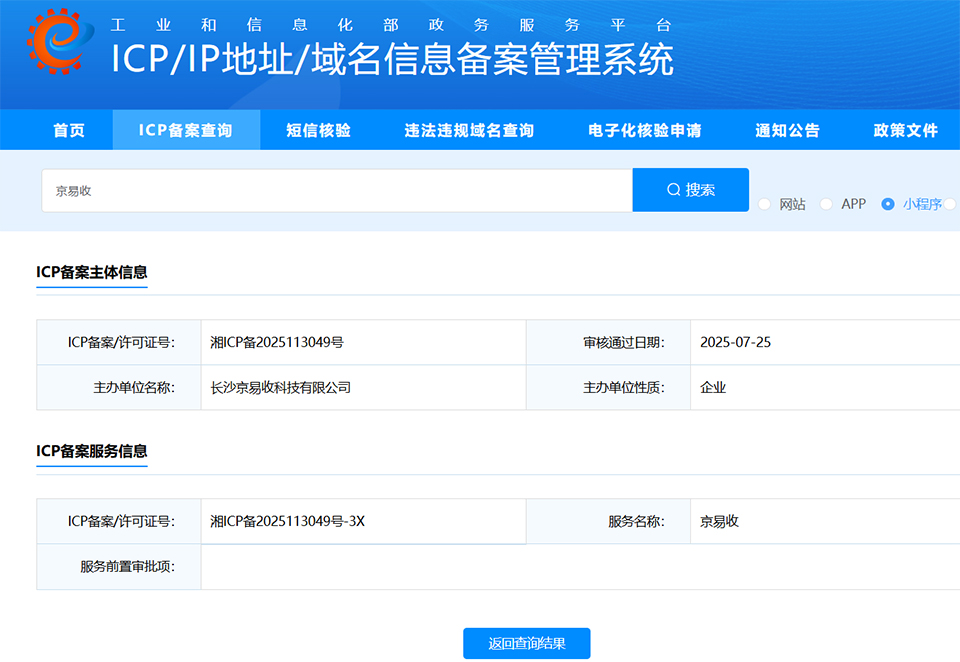Select the 网站 radio button
The height and width of the screenshot is (662, 960).
764,204
